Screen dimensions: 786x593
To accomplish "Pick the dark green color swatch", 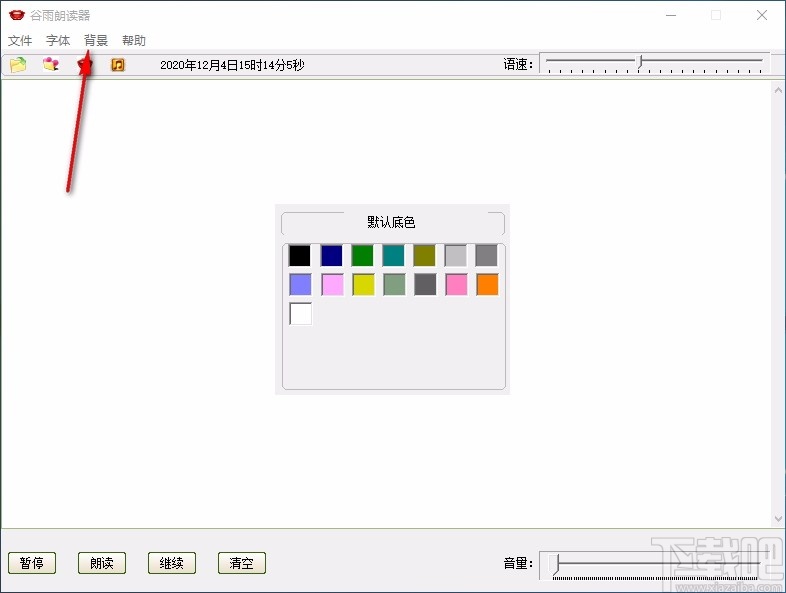I will (x=362, y=255).
